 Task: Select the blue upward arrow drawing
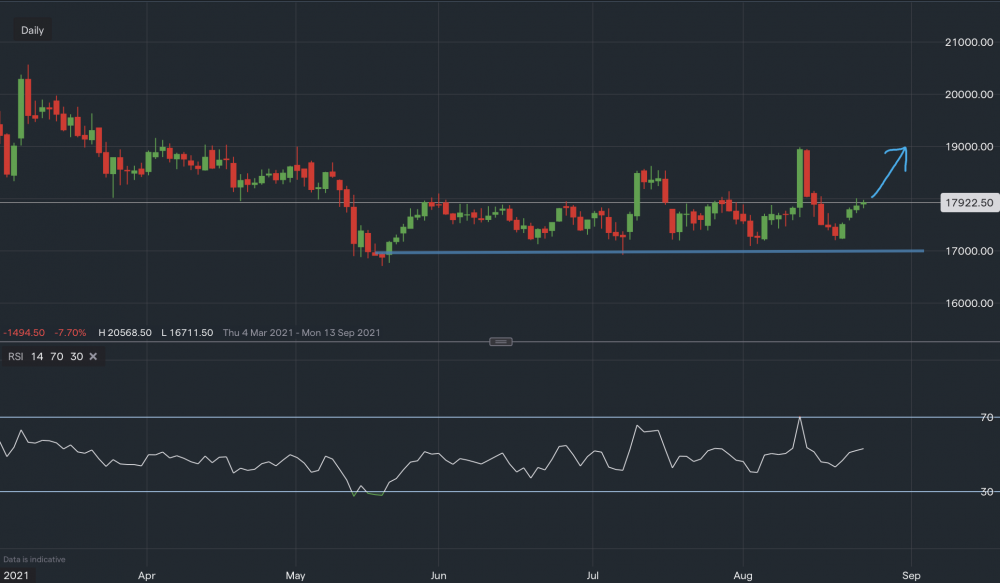(890, 168)
